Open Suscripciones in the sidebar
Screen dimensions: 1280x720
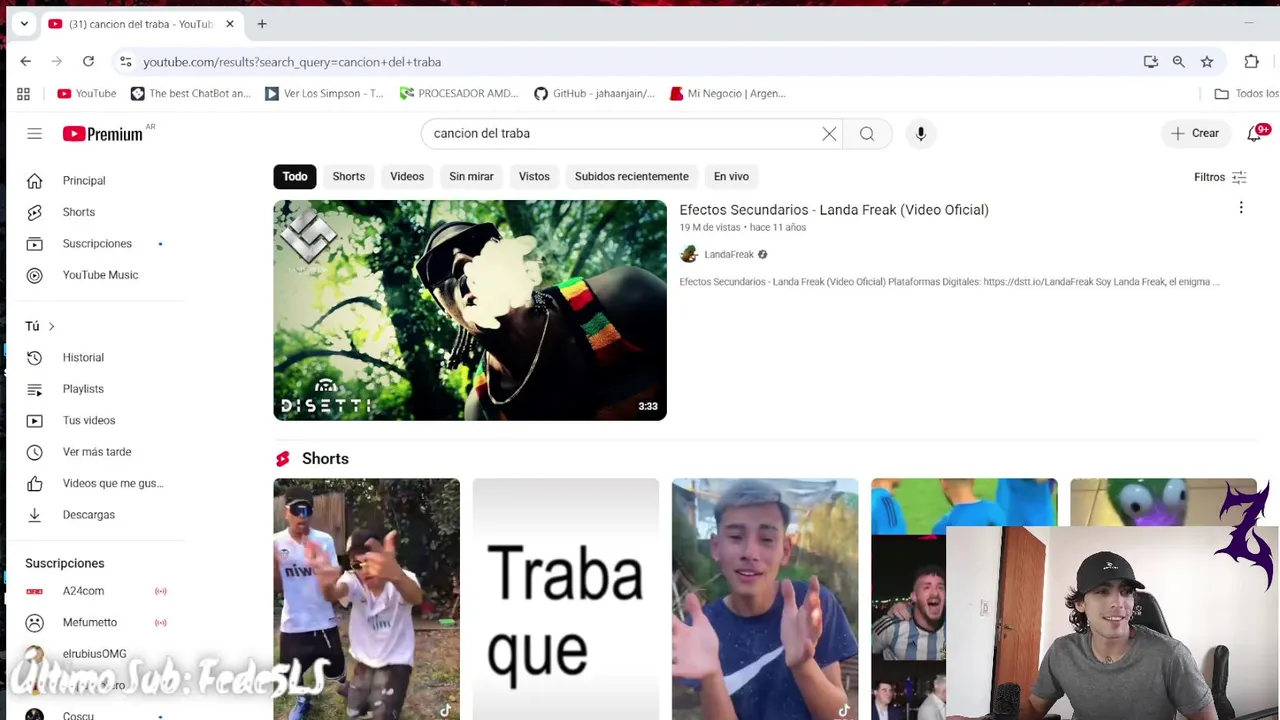[95, 243]
